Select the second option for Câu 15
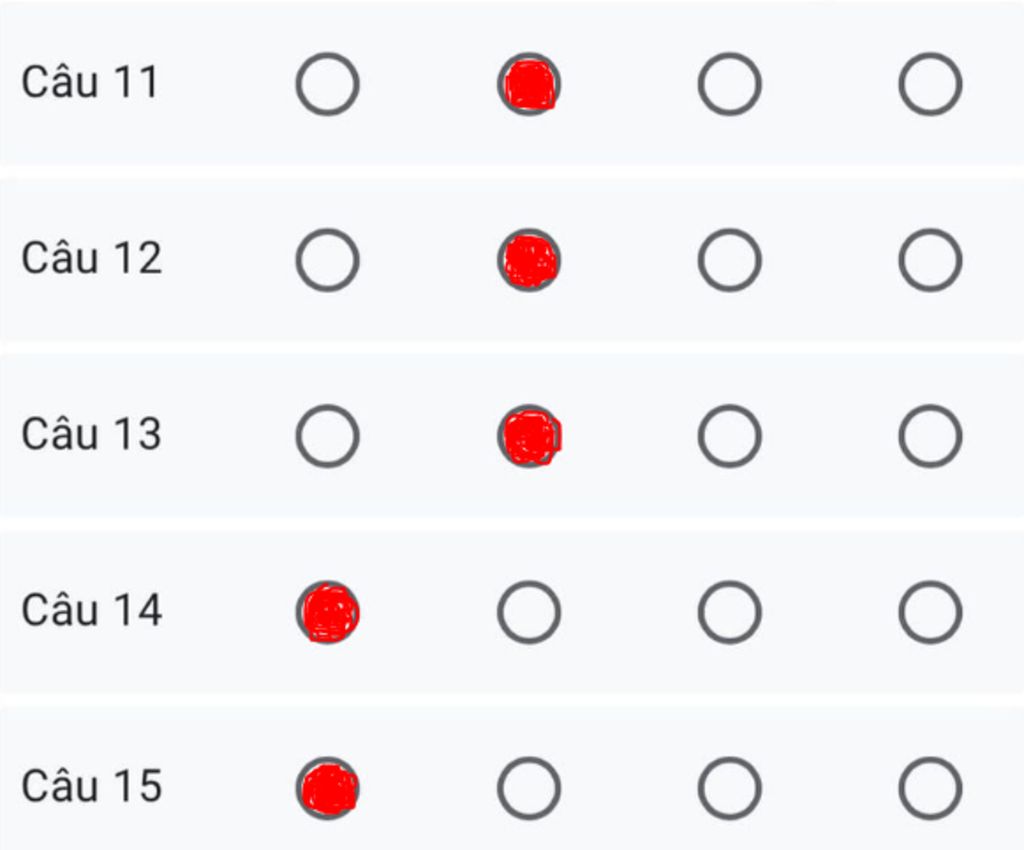The image size is (1024, 850). click(529, 788)
